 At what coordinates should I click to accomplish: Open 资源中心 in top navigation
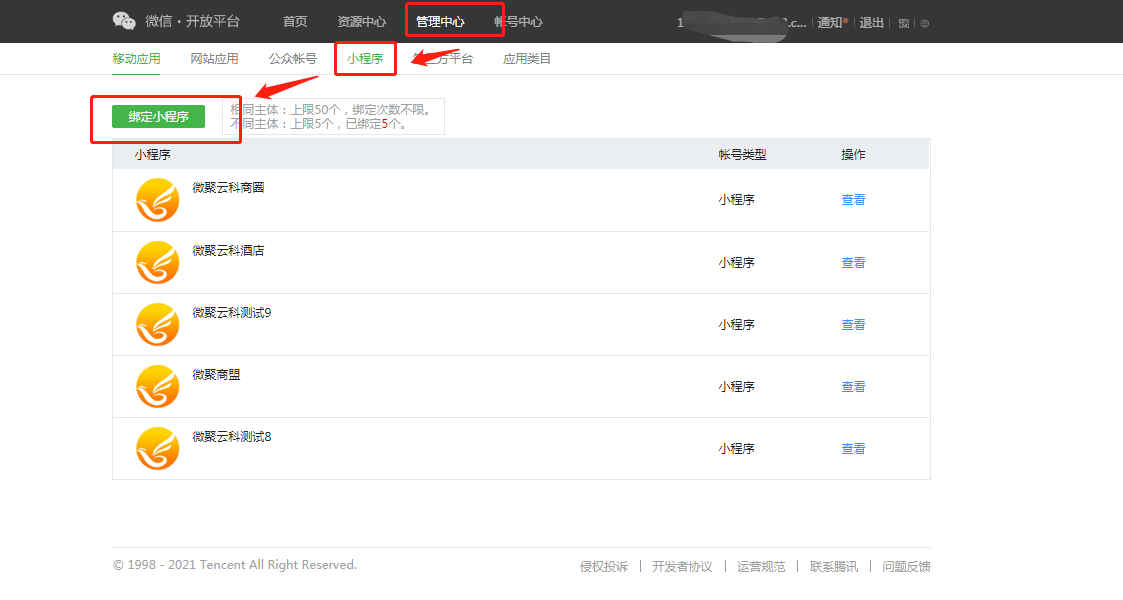tap(362, 21)
